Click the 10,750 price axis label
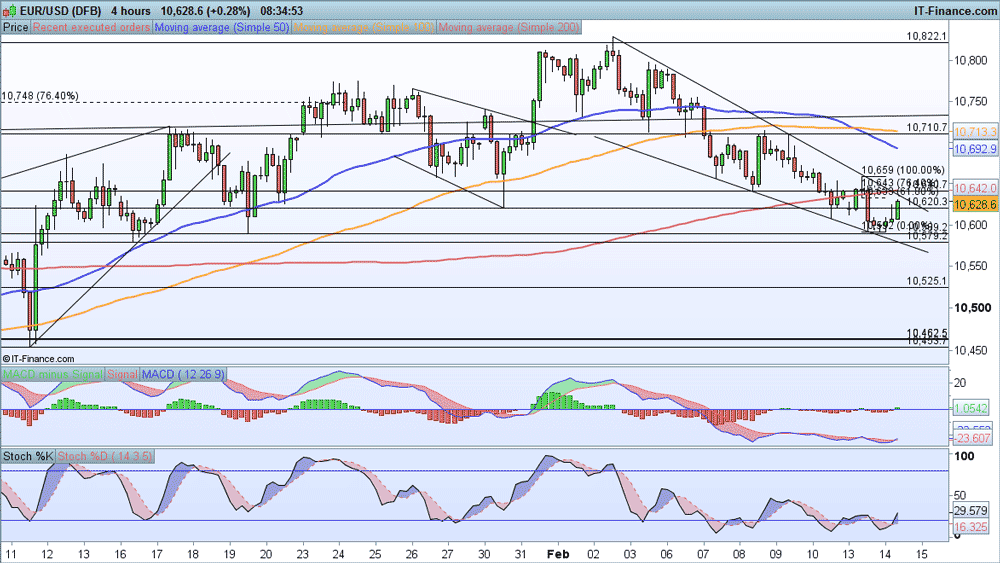 (969, 101)
